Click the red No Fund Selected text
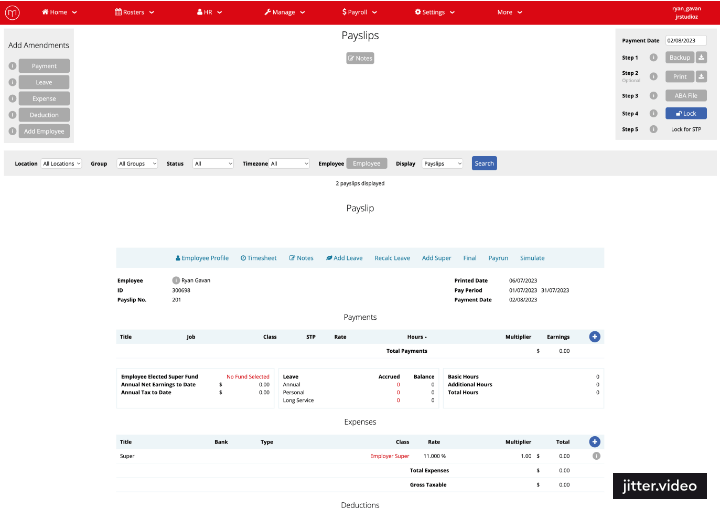720x512 pixels. click(248, 377)
